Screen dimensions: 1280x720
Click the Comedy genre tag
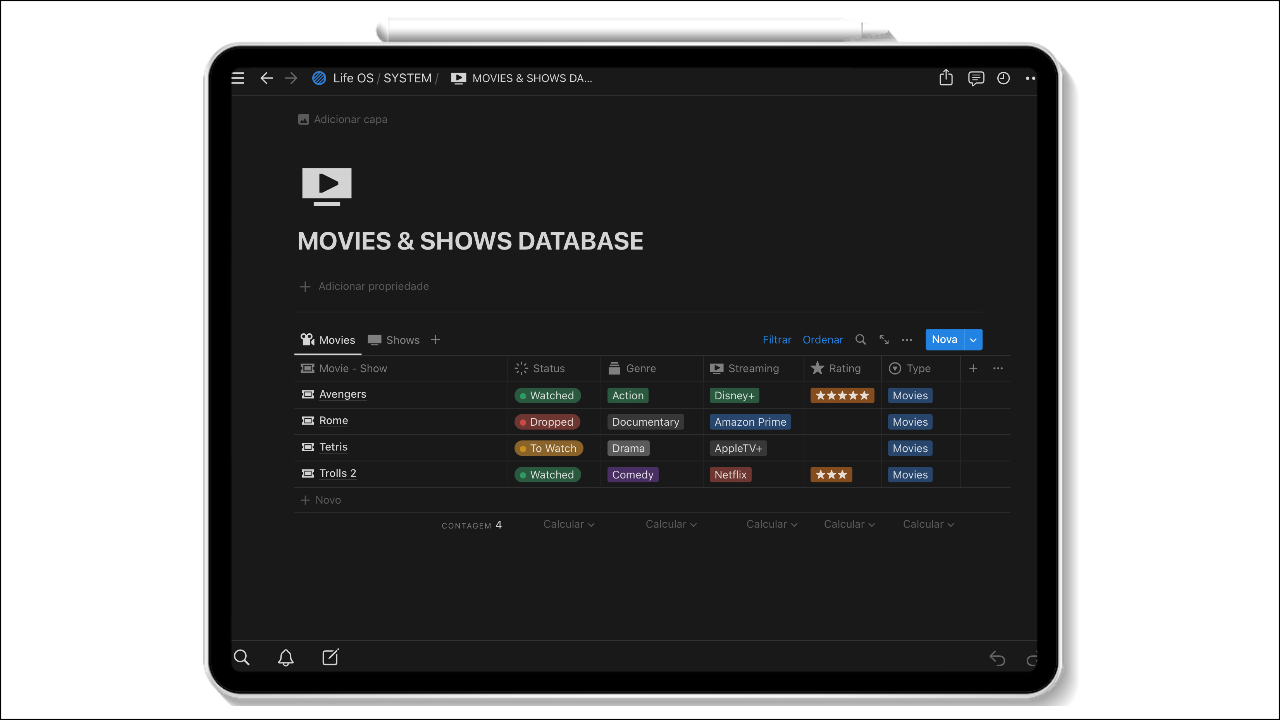point(633,474)
